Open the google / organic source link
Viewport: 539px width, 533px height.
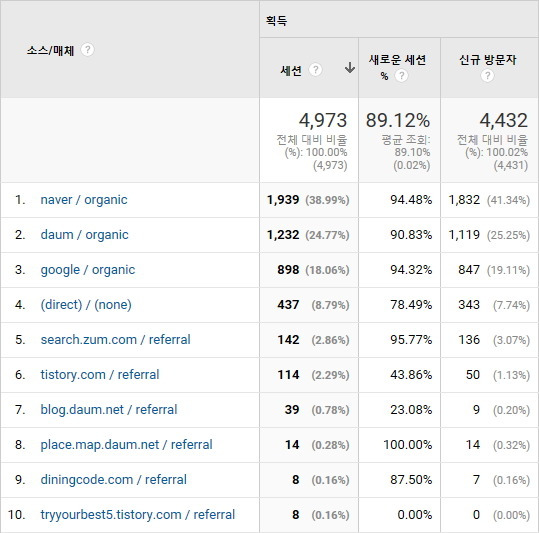pyautogui.click(x=88, y=270)
